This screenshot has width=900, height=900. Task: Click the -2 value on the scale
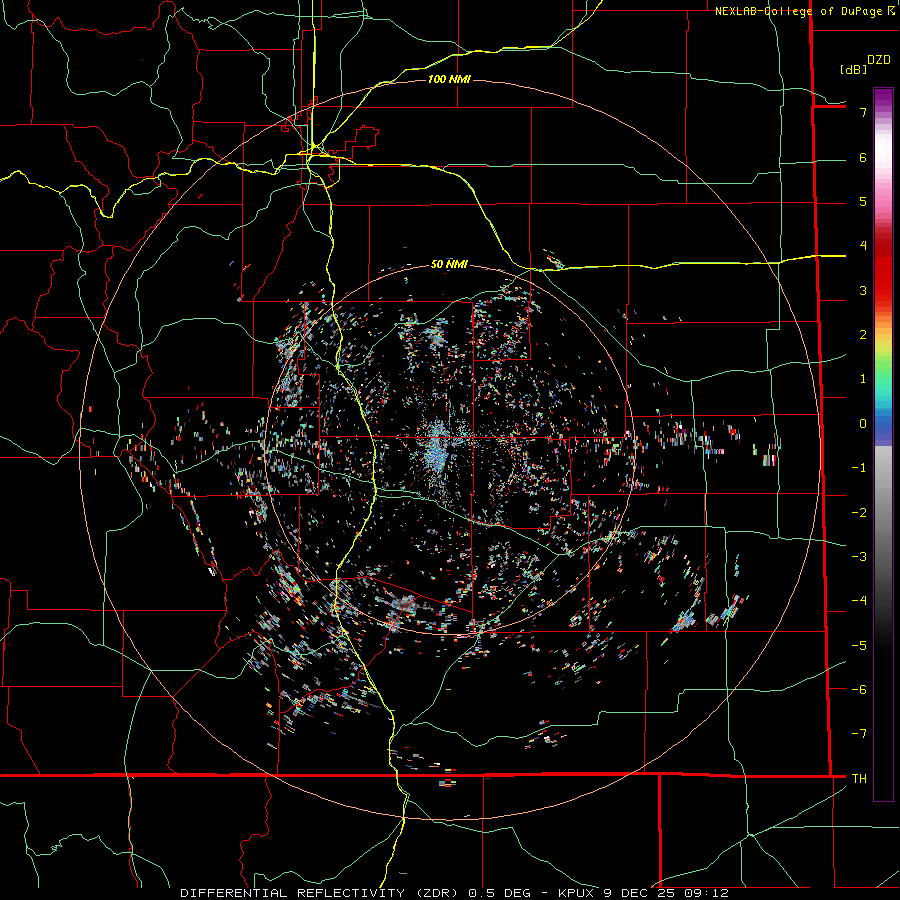click(859, 513)
